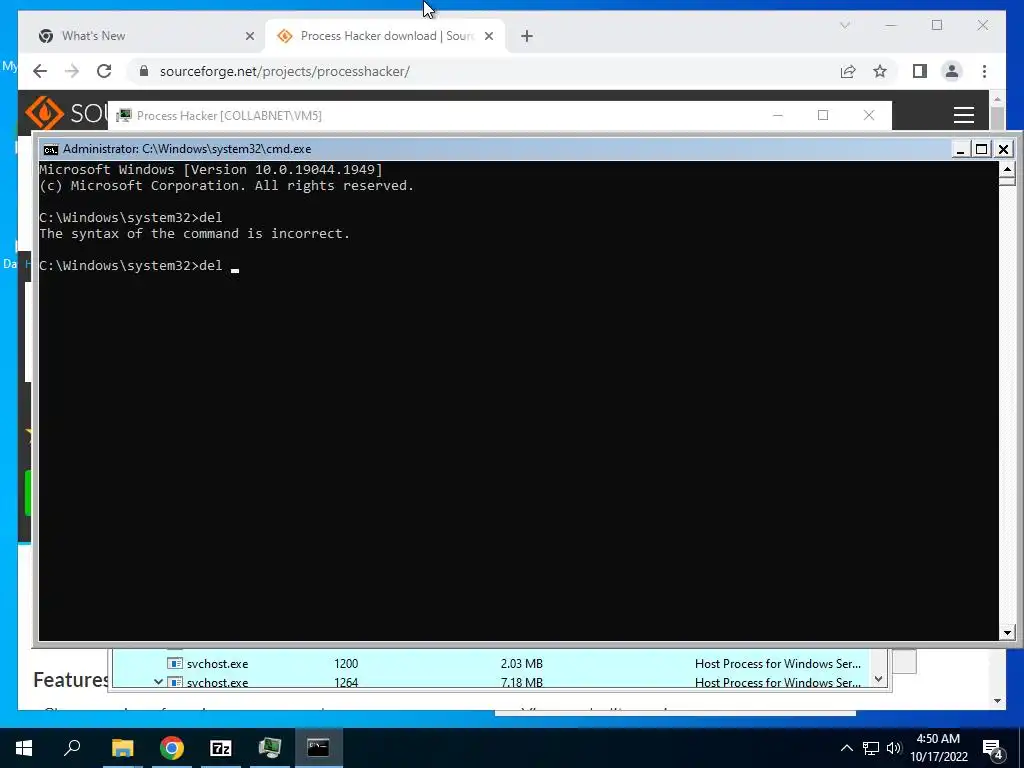
Task: Click Chrome page scrollbar up arrow
Action: (x=997, y=99)
